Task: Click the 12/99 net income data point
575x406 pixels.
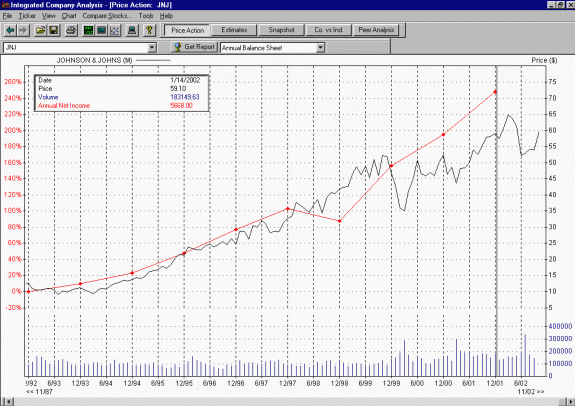Action: pos(391,166)
